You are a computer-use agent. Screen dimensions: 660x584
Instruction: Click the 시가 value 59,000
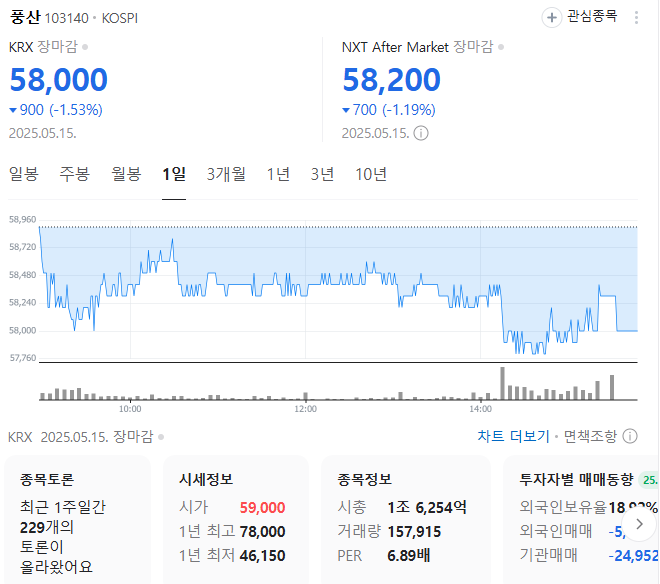(262, 508)
